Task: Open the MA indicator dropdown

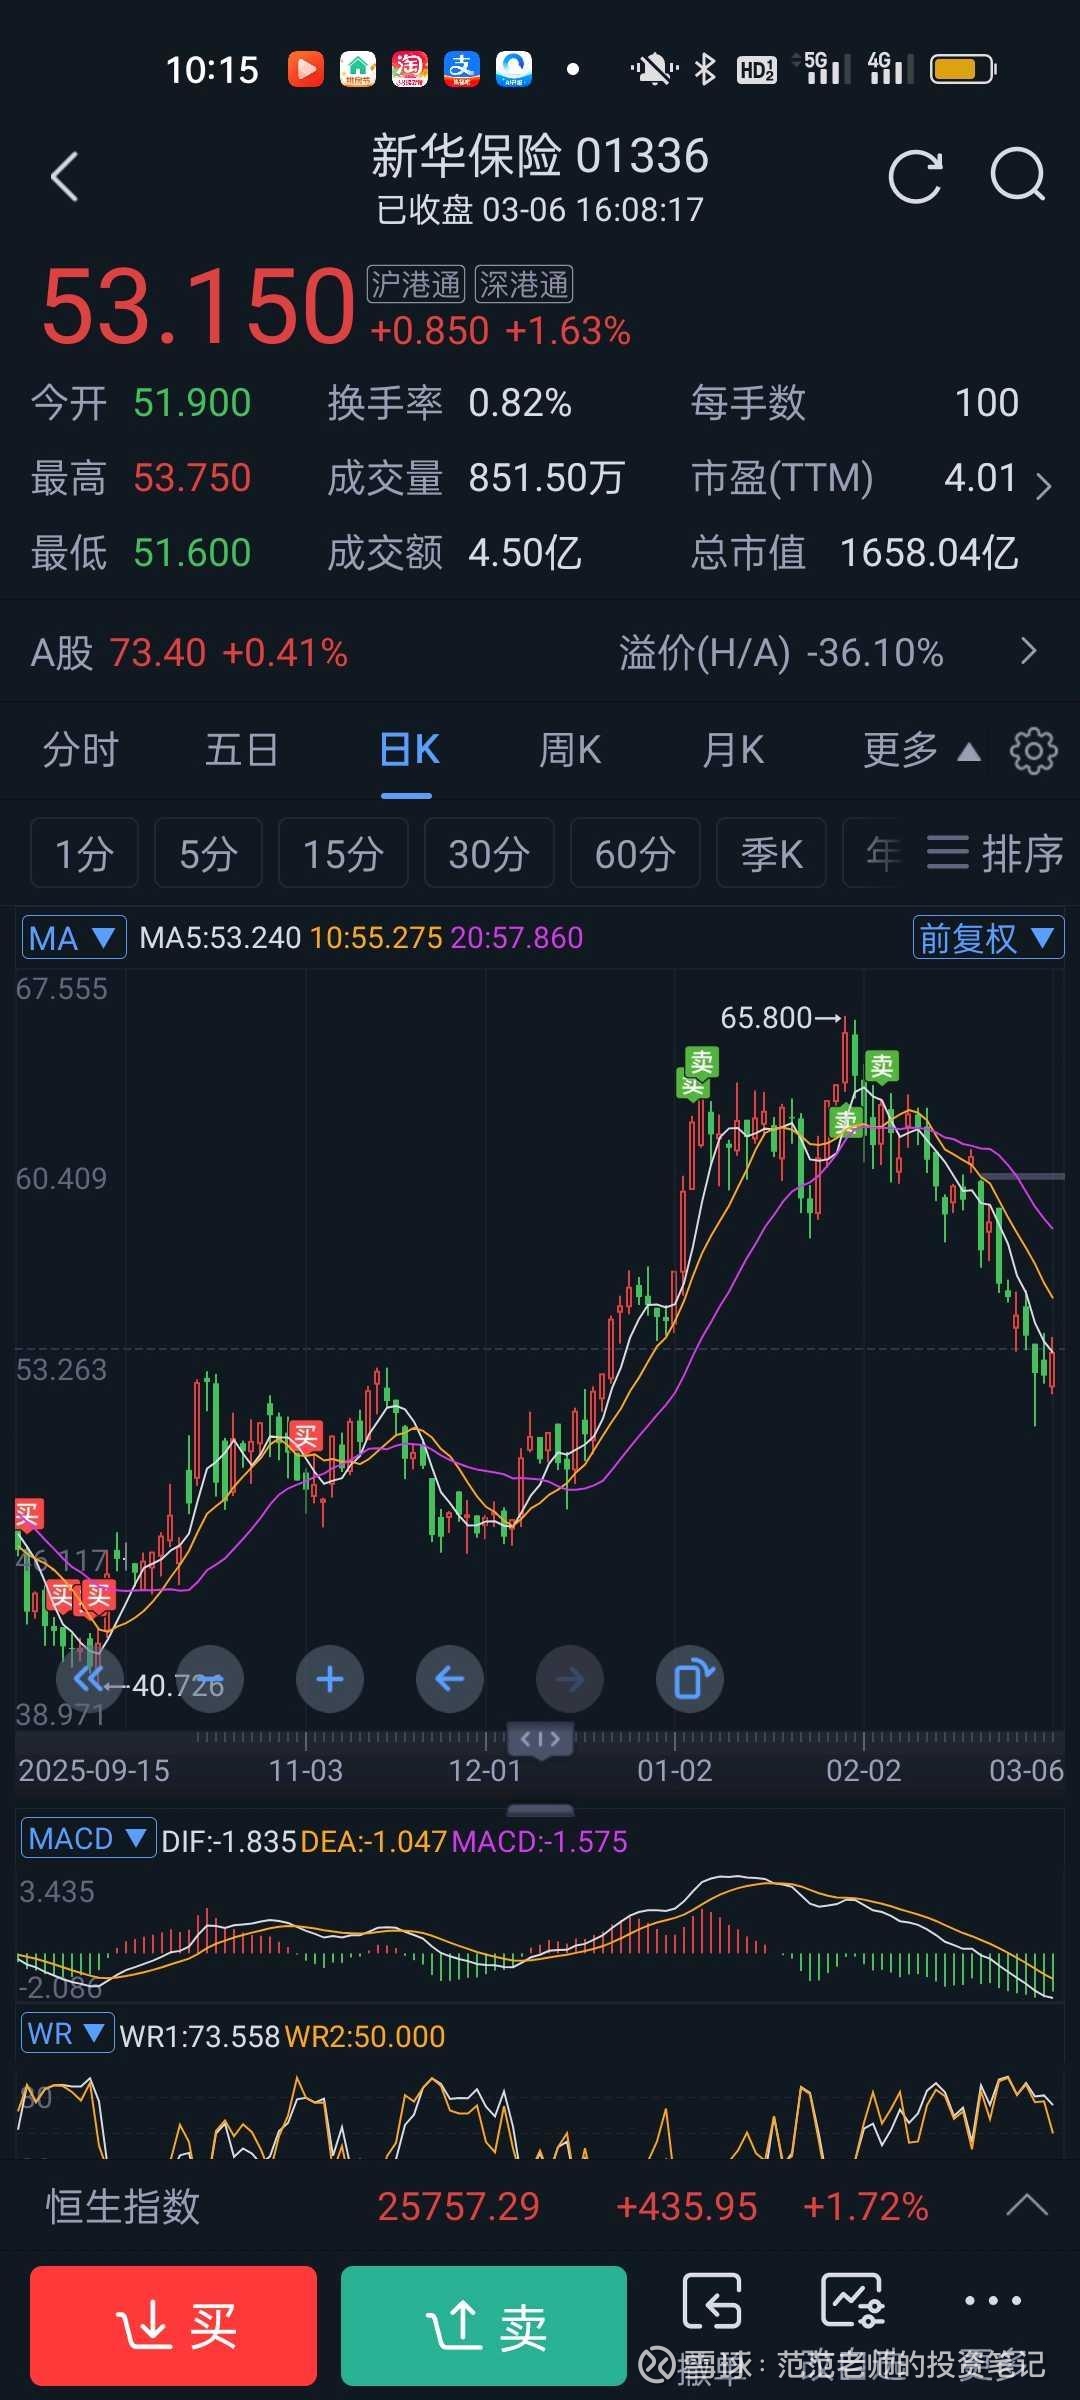Action: (74, 938)
